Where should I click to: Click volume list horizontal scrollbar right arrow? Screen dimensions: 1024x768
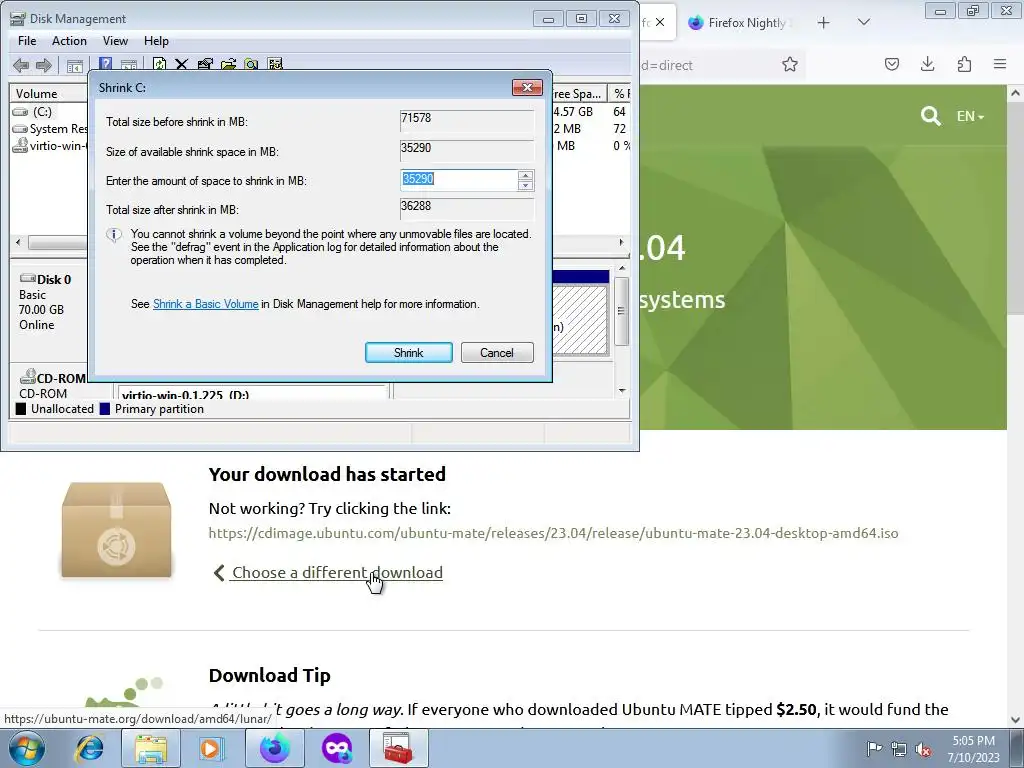[x=621, y=242]
